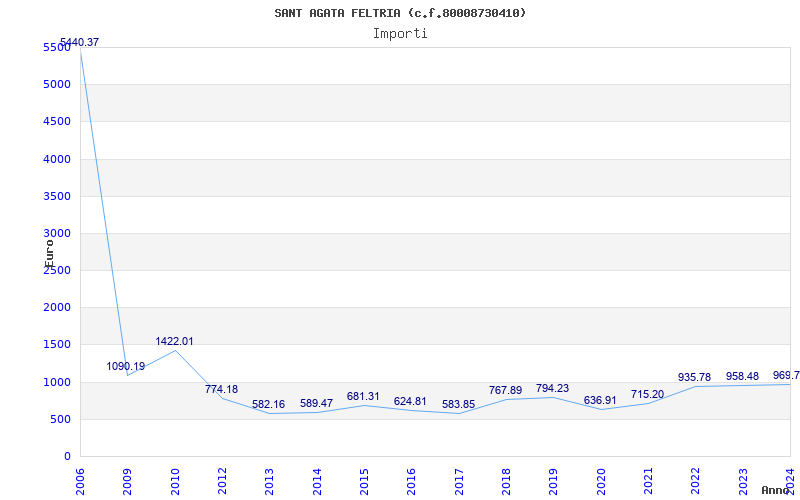Click the x-axis year 2012
The image size is (800, 500).
222,482
